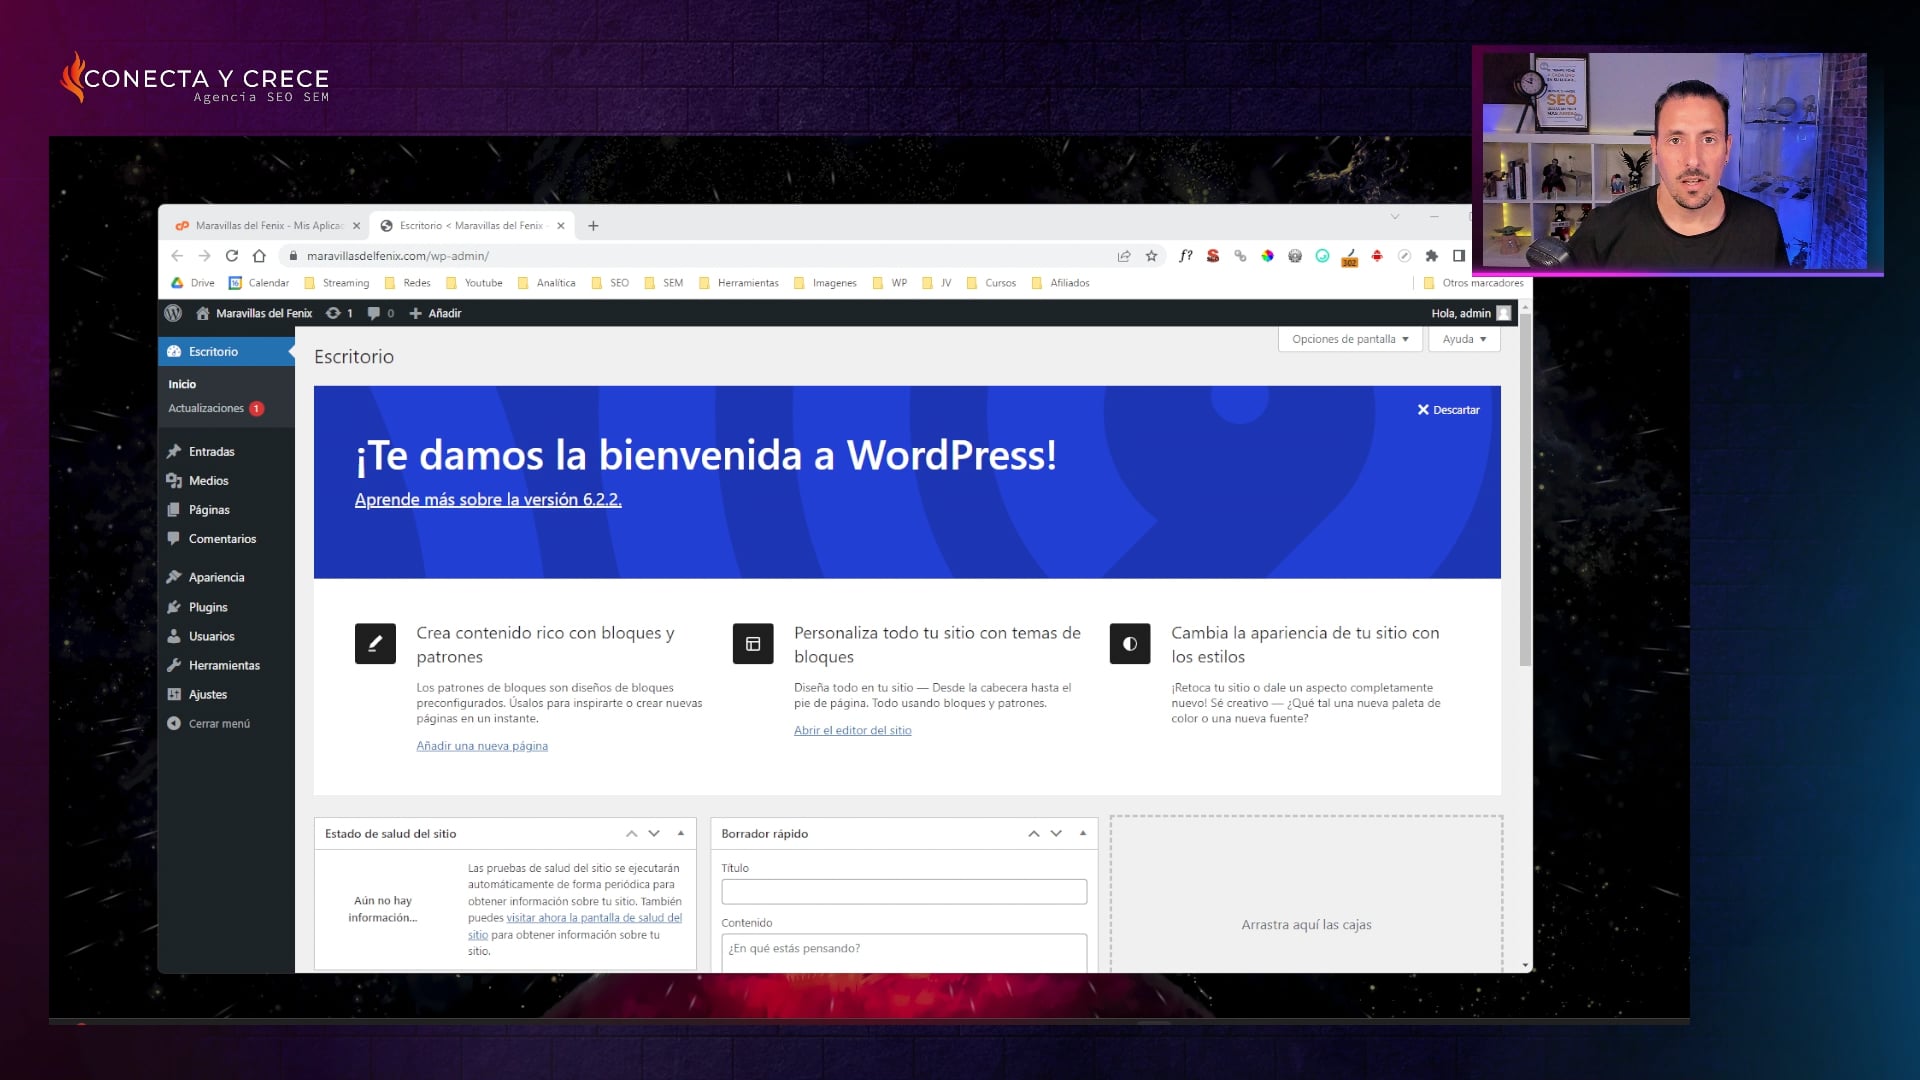
Task: Close the Escritorio browser tab
Action: pos(561,226)
